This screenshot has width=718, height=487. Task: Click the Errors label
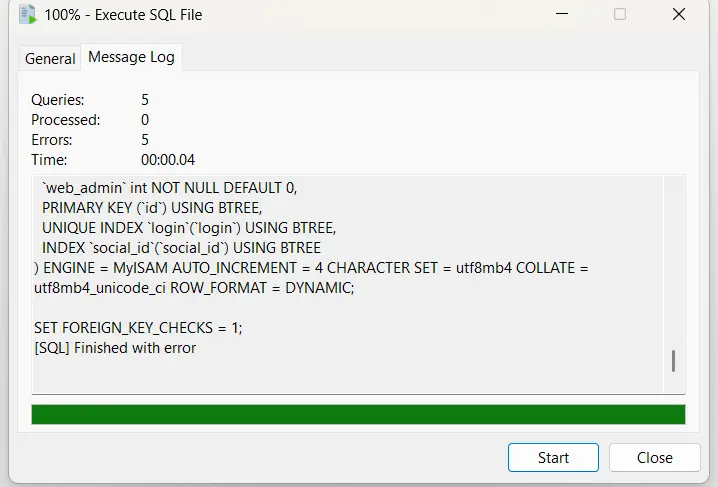pyautogui.click(x=52, y=140)
